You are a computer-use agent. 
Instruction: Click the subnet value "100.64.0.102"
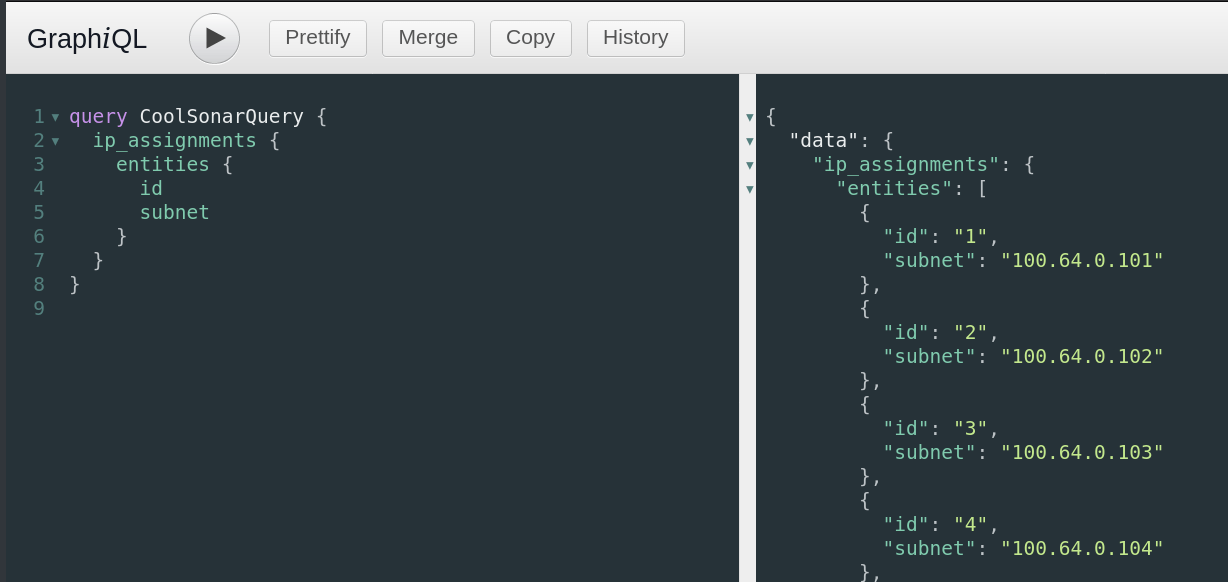point(1082,356)
